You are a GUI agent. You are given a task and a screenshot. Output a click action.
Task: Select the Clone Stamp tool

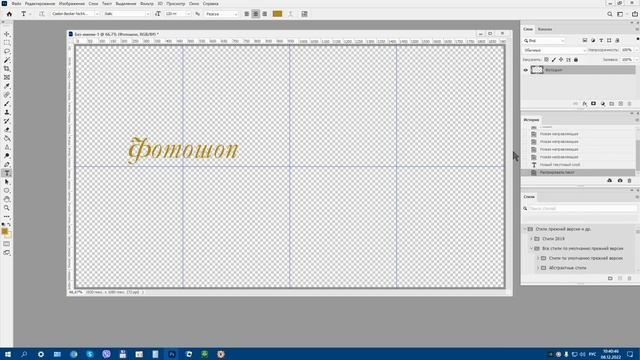pos(7,112)
